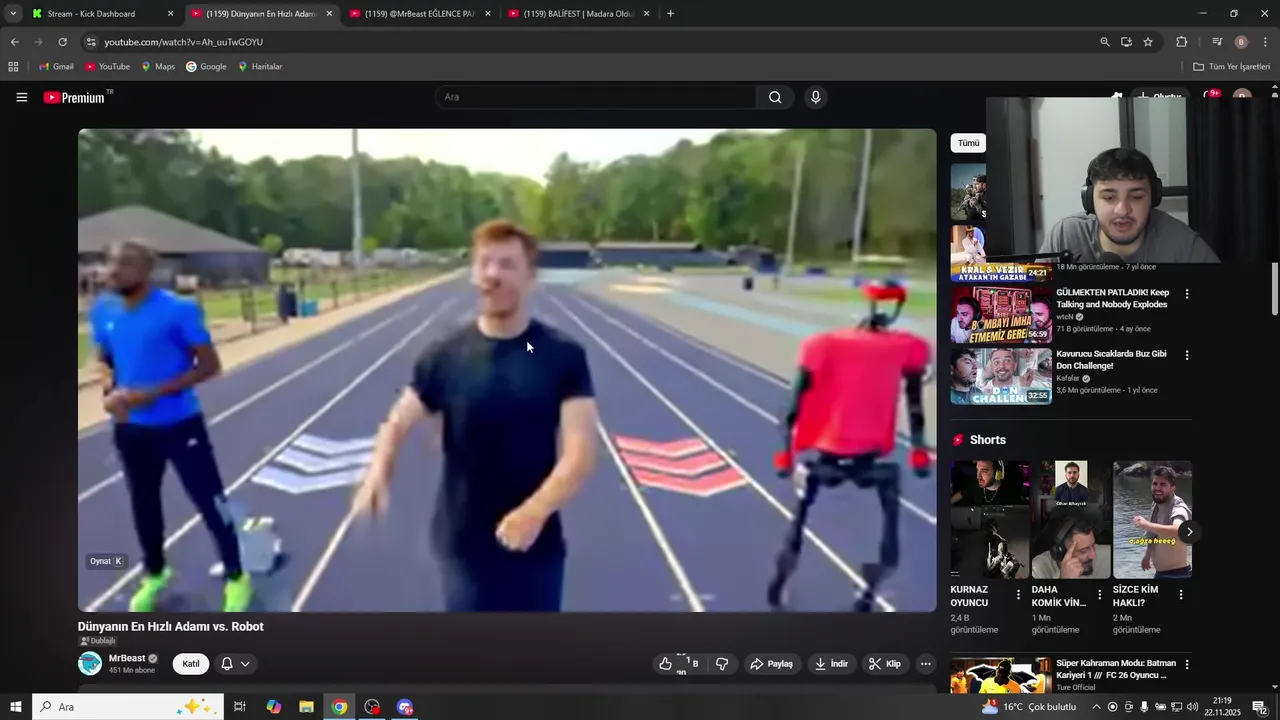This screenshot has width=1280, height=720.
Task: Open the SİZCE KİM HAKLI short thumbnail
Action: (x=1152, y=519)
